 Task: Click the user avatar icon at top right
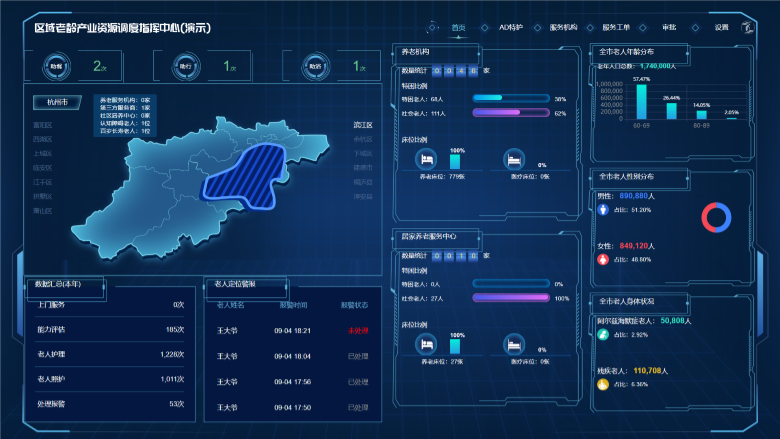coord(747,27)
